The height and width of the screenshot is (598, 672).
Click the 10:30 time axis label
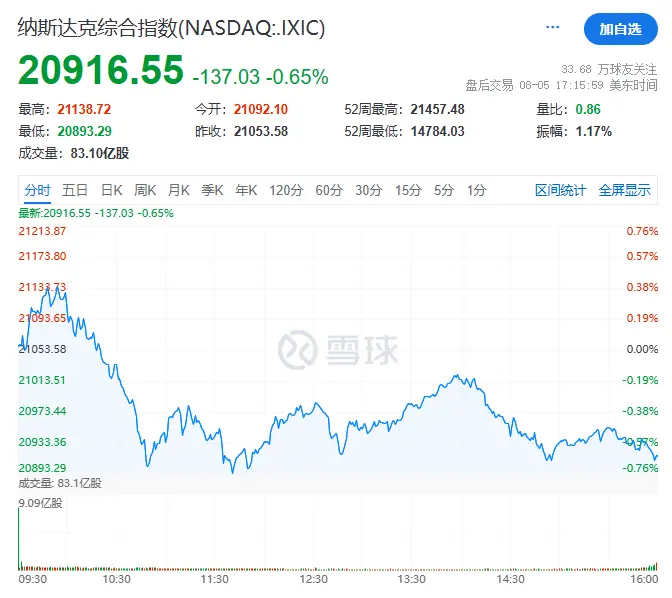pos(117,580)
